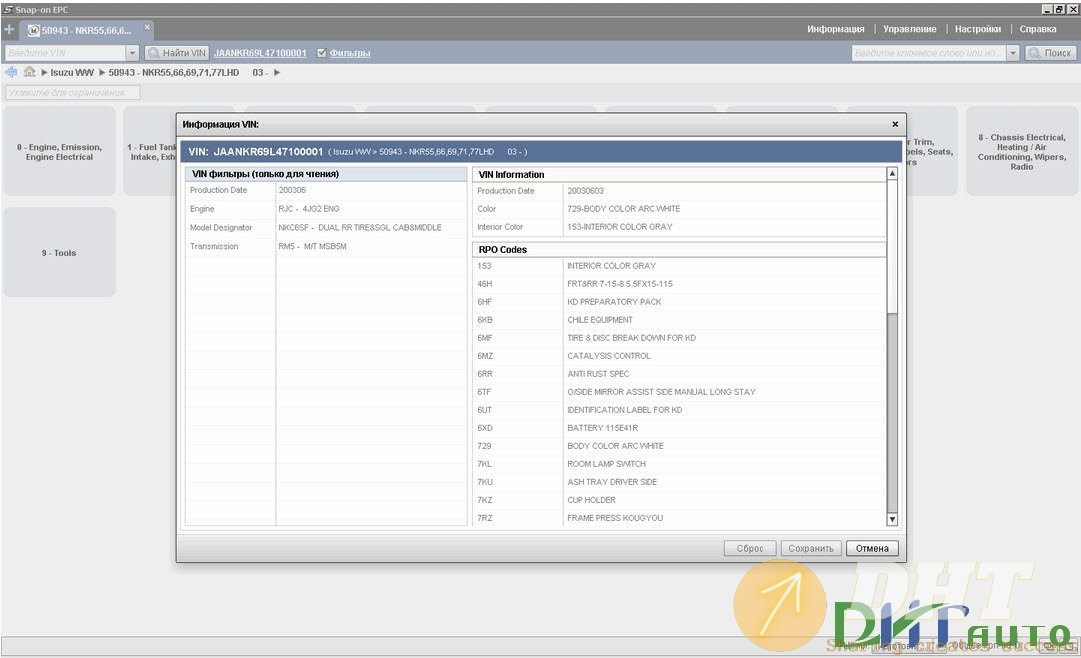Select Isuzu WW in the breadcrumb
The height and width of the screenshot is (658, 1081).
[72, 72]
